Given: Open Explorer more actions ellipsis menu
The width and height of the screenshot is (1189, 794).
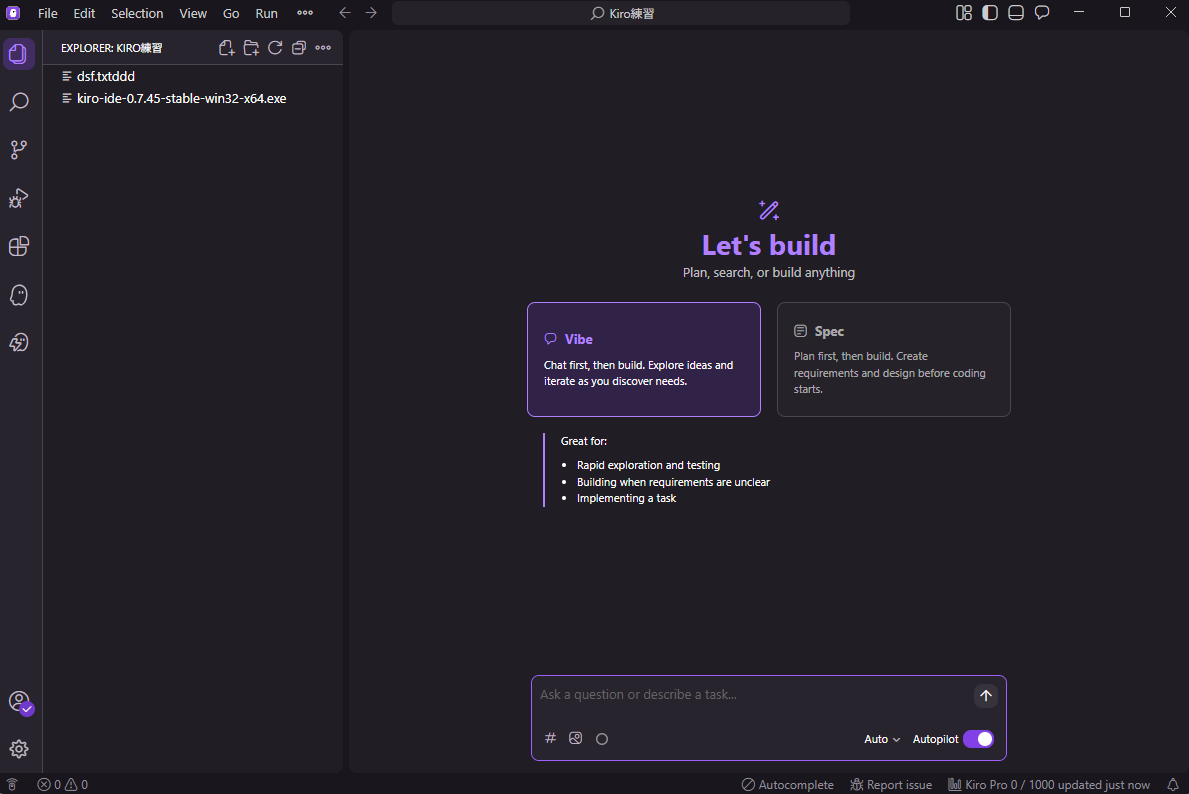Looking at the screenshot, I should click(x=323, y=48).
